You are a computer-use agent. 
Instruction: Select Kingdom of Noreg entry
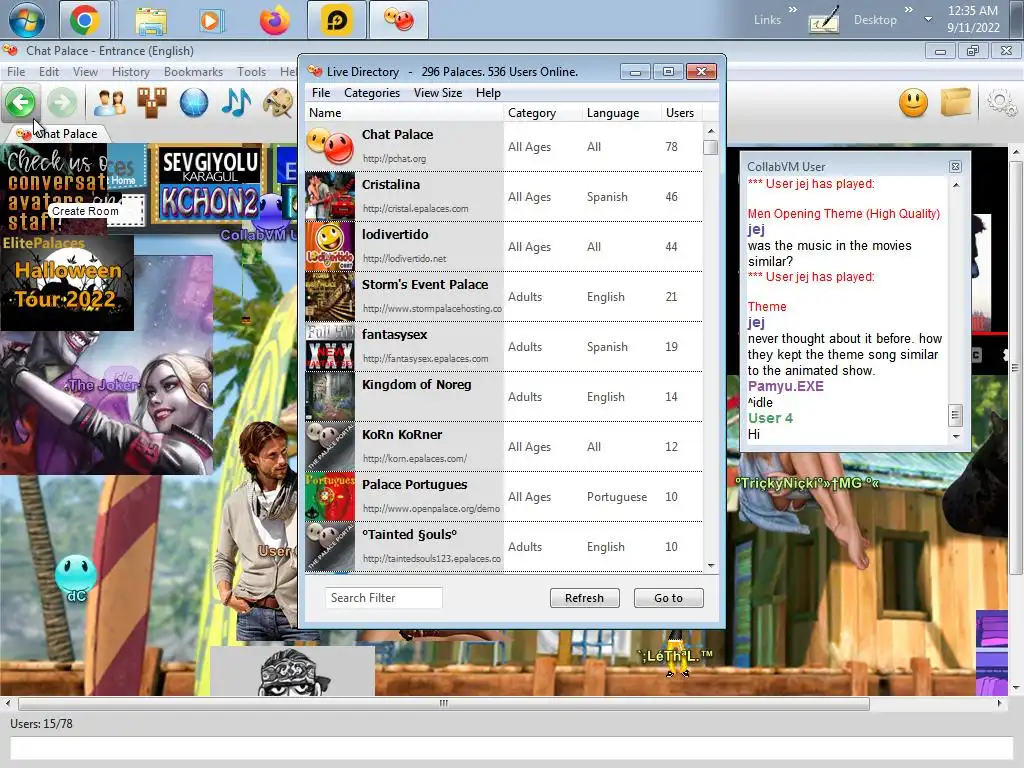point(504,396)
